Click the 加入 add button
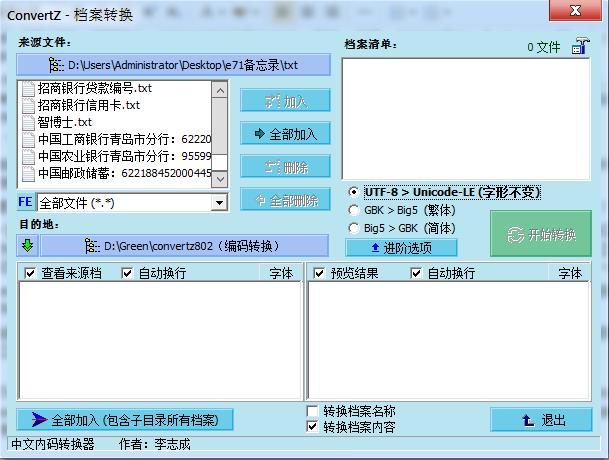The image size is (609, 460). coord(285,101)
